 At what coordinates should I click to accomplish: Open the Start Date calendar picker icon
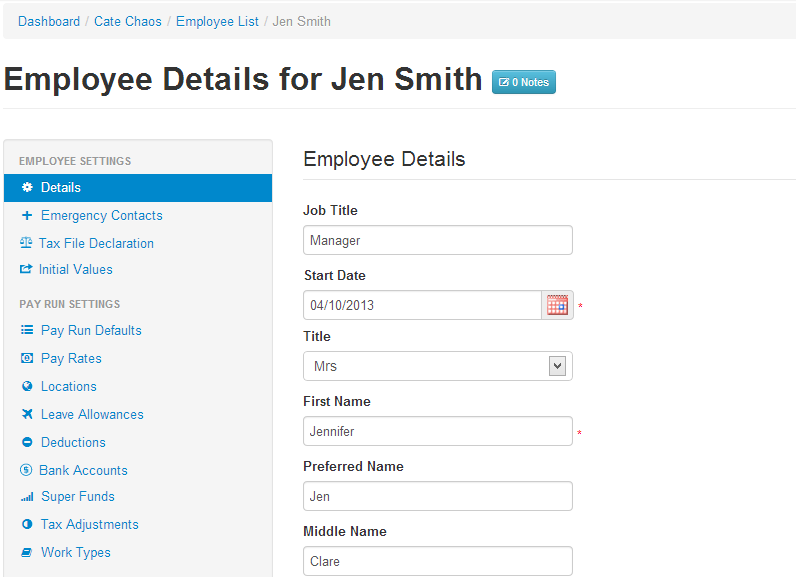pyautogui.click(x=557, y=305)
